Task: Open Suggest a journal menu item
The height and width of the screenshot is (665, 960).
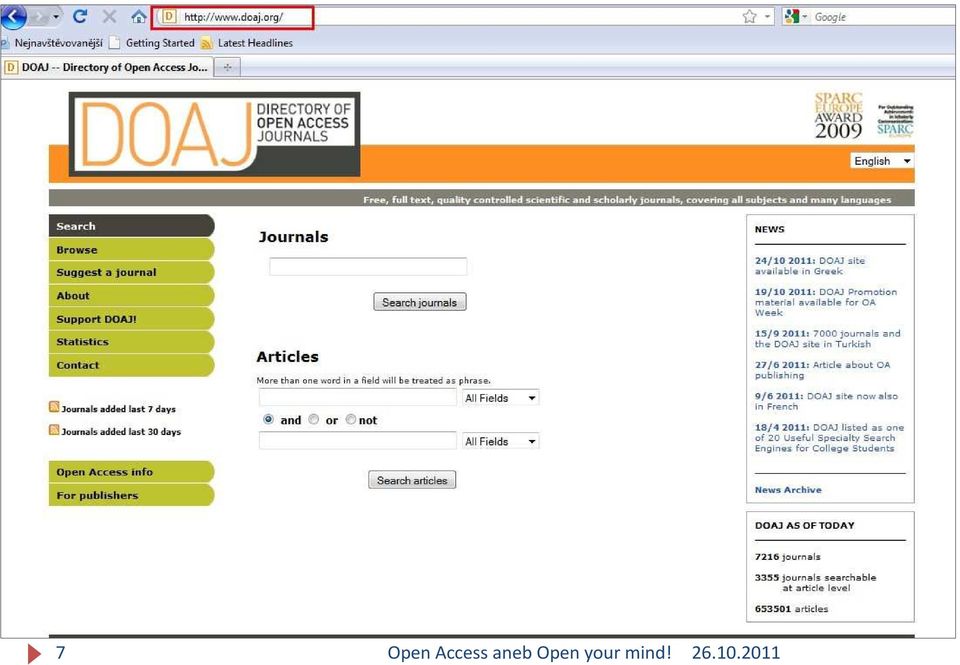Action: coord(132,272)
